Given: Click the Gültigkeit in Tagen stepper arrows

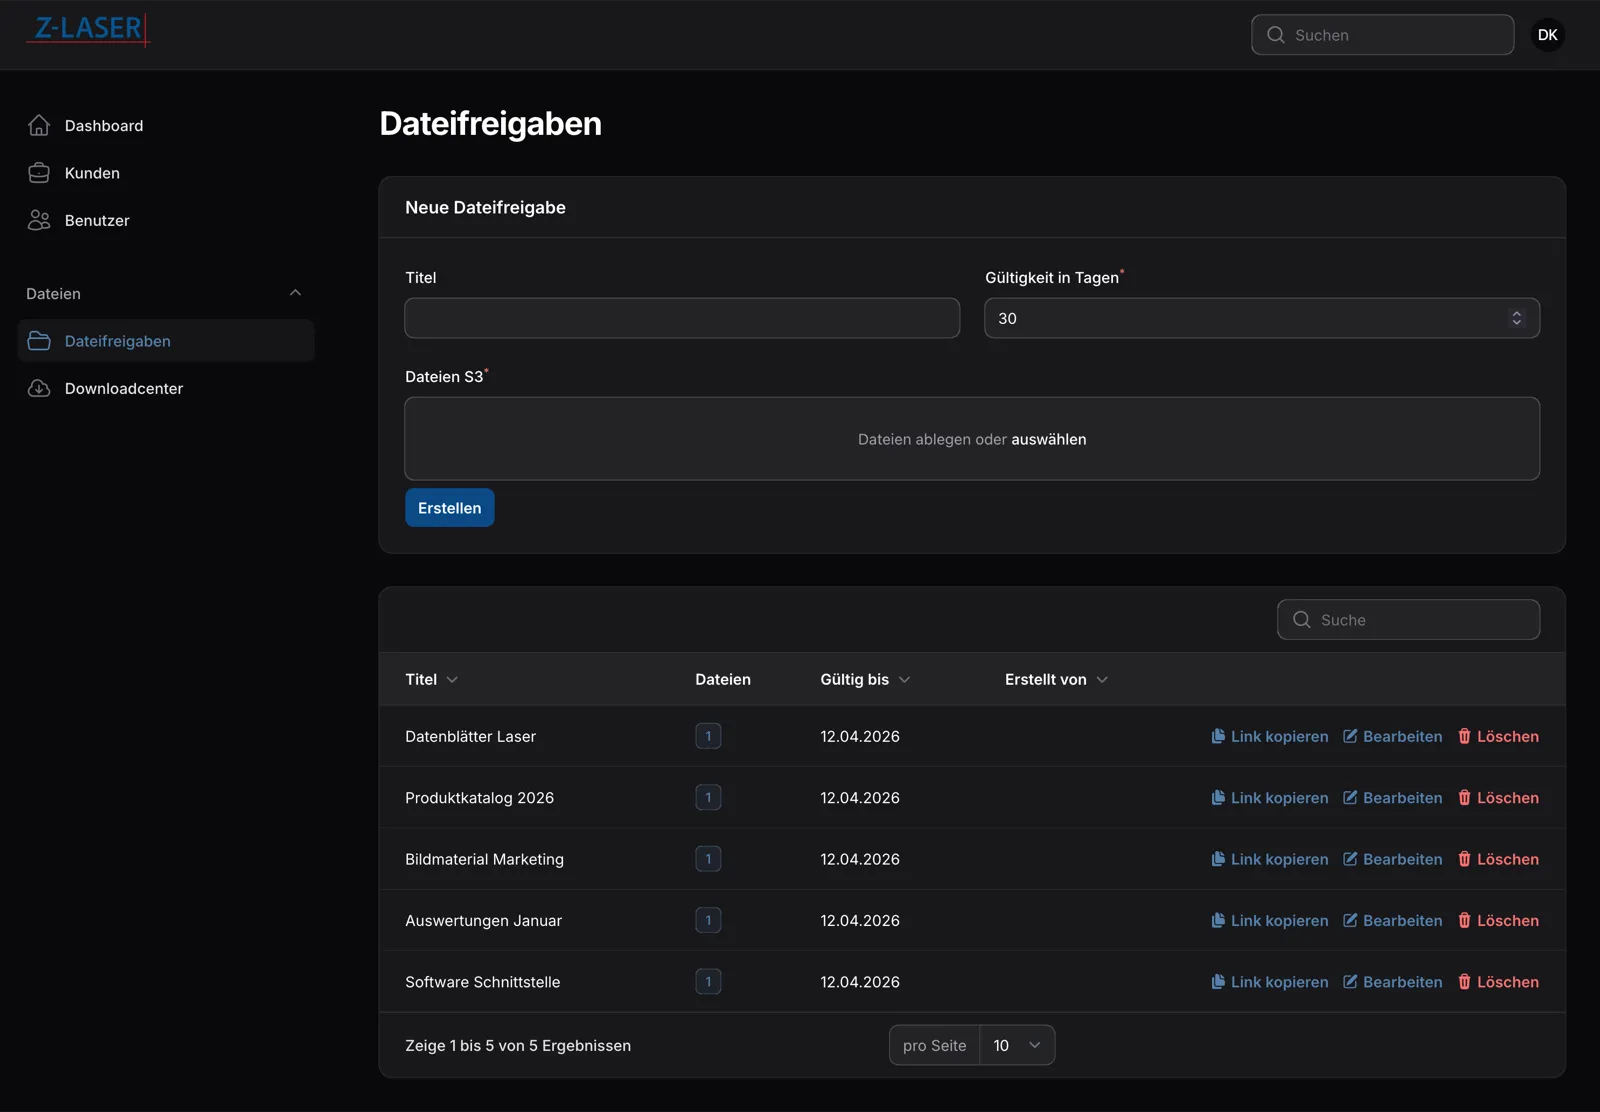Looking at the screenshot, I should coord(1516,318).
